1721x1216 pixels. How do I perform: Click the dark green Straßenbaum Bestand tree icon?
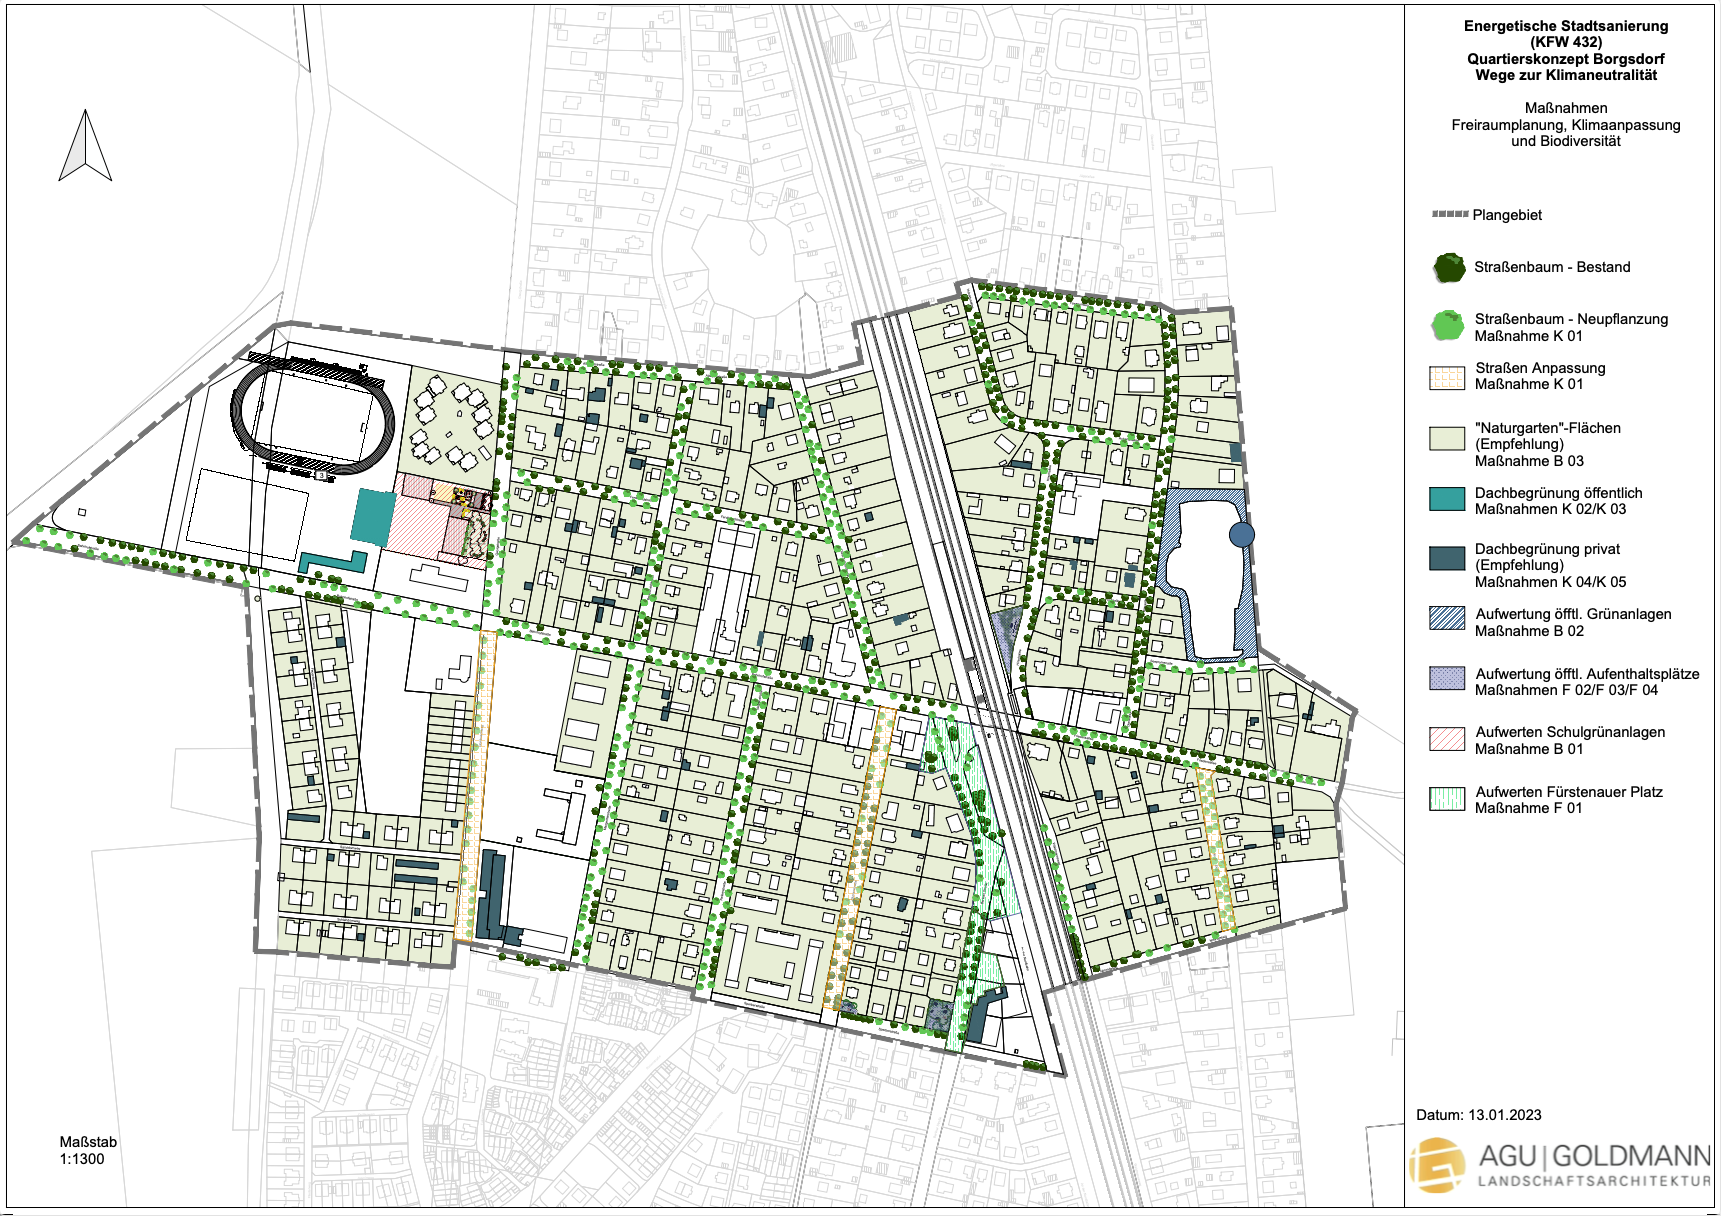point(1447,268)
